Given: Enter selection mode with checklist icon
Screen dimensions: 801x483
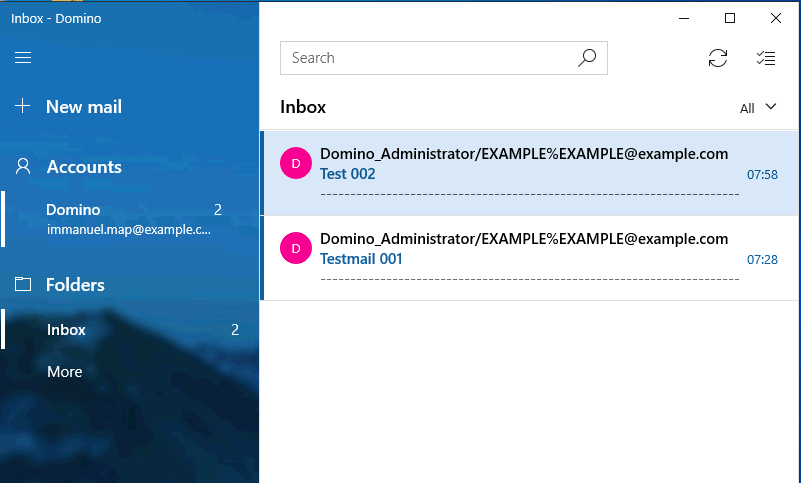Looking at the screenshot, I should 766,58.
